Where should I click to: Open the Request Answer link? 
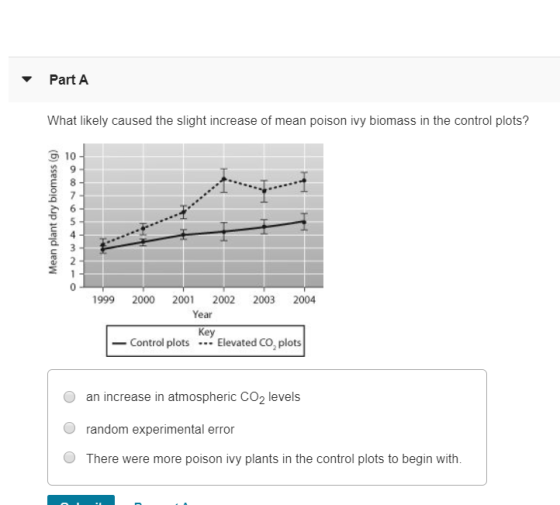click(161, 502)
